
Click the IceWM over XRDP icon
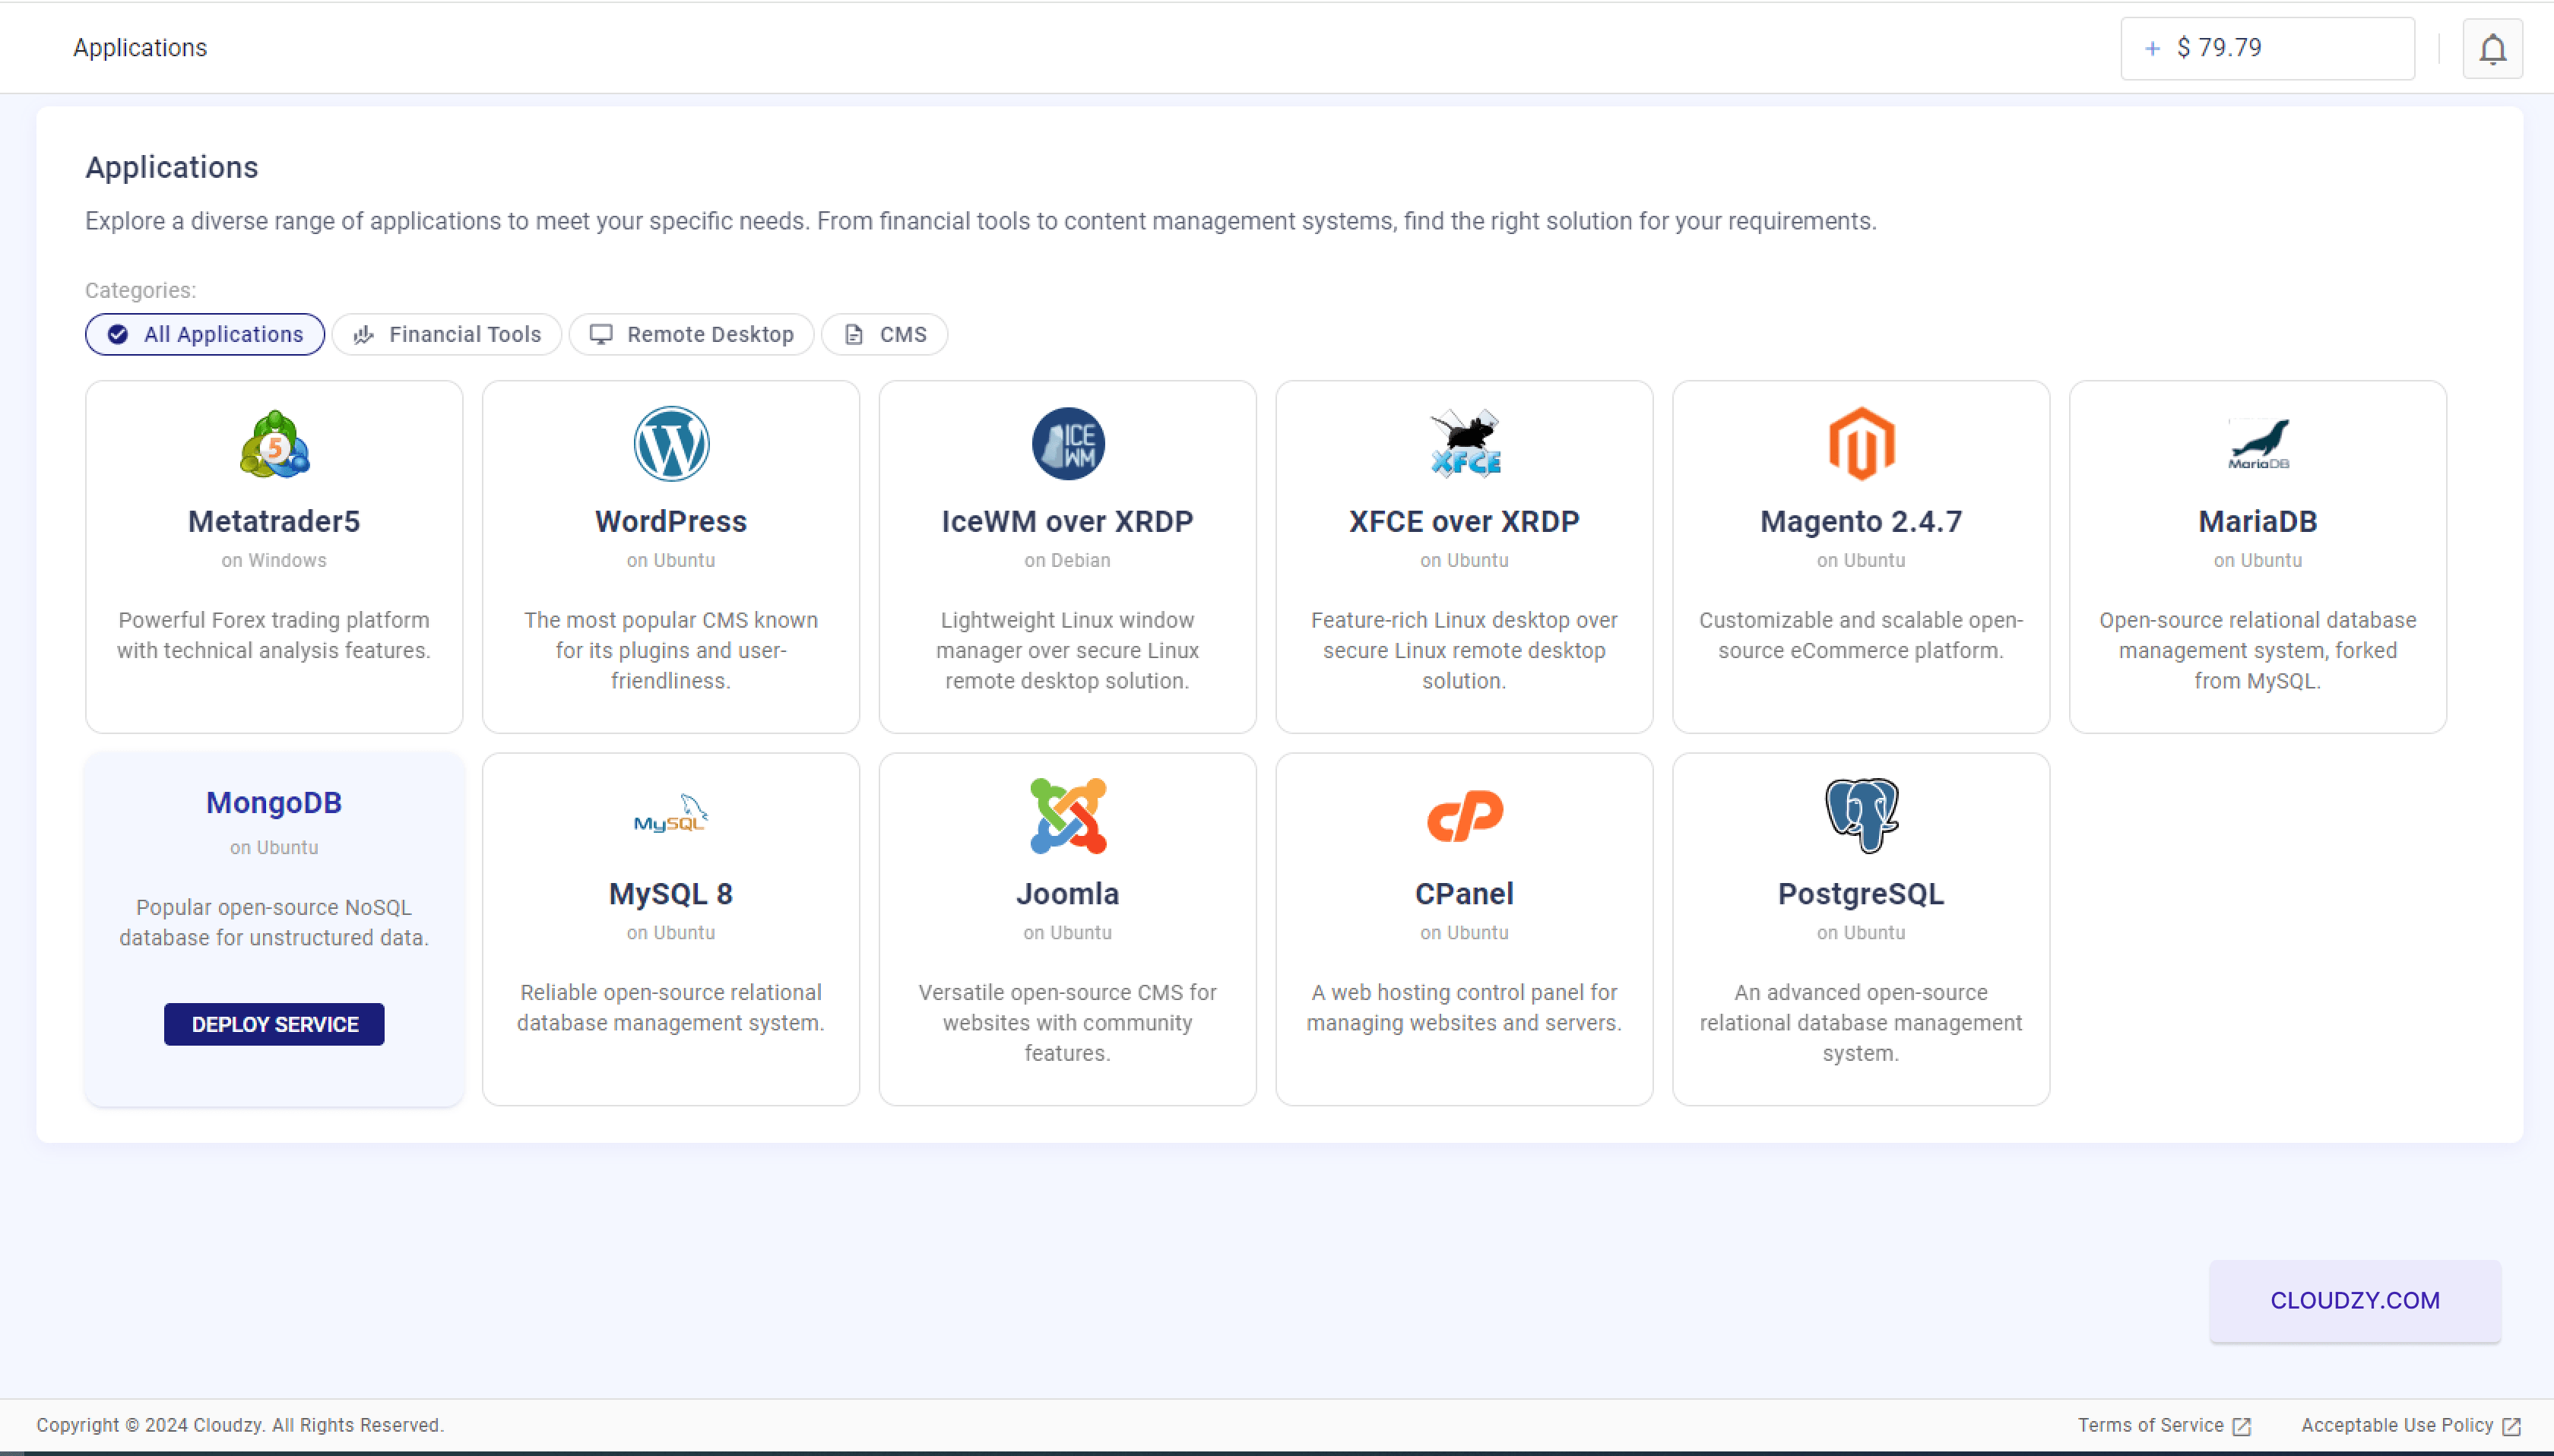(1066, 444)
